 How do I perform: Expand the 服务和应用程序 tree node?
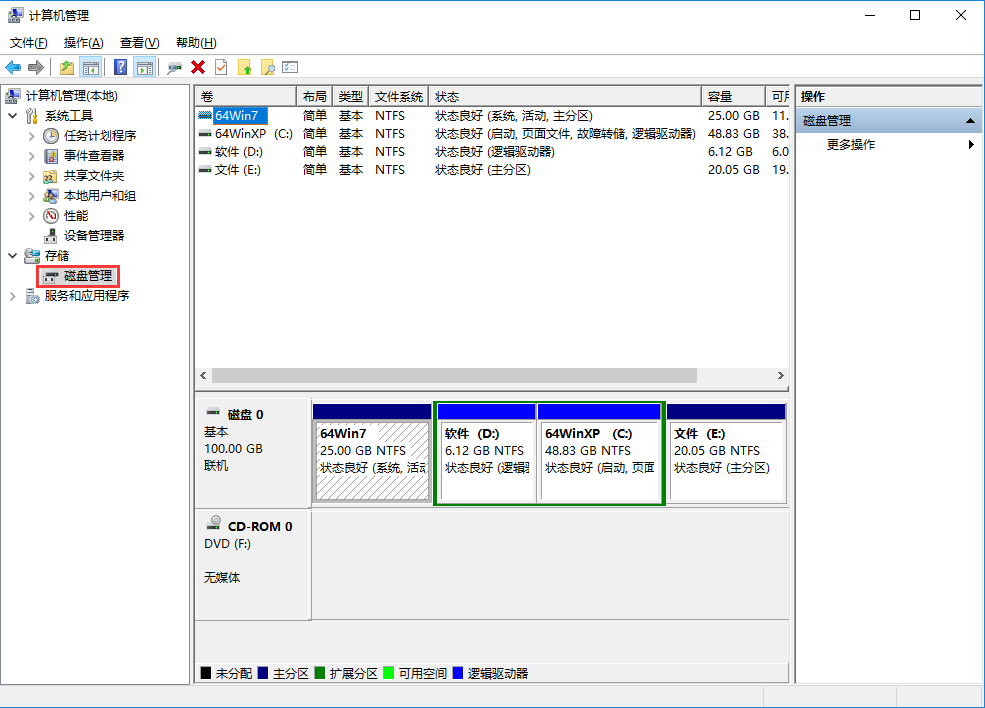12,295
